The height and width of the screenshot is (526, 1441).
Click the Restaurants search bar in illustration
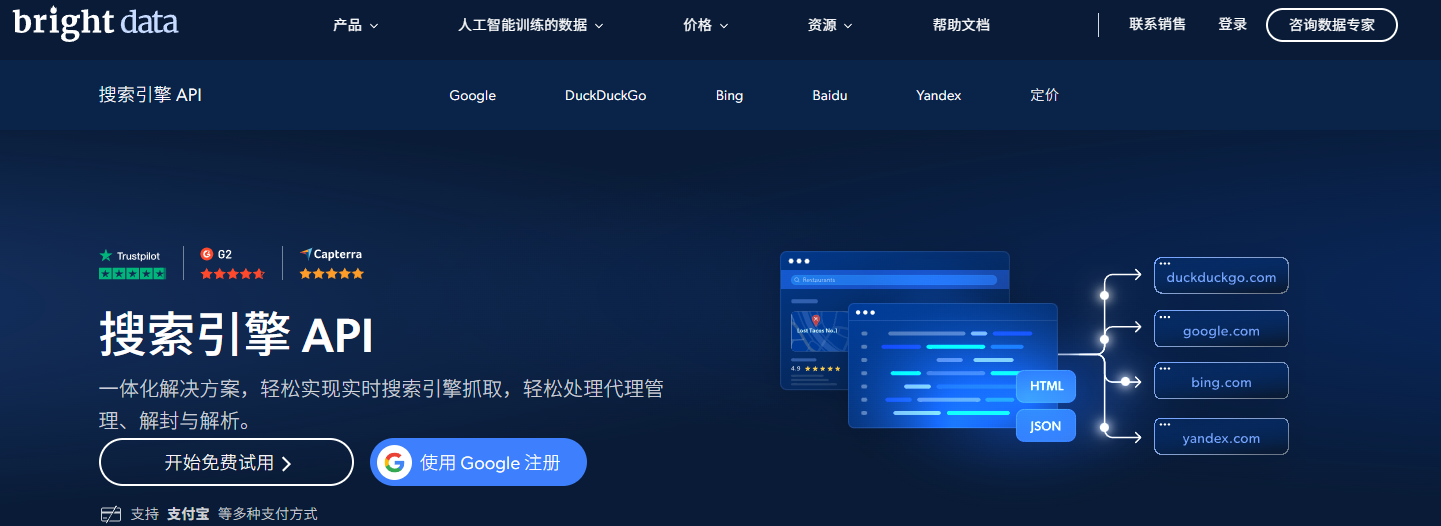894,280
